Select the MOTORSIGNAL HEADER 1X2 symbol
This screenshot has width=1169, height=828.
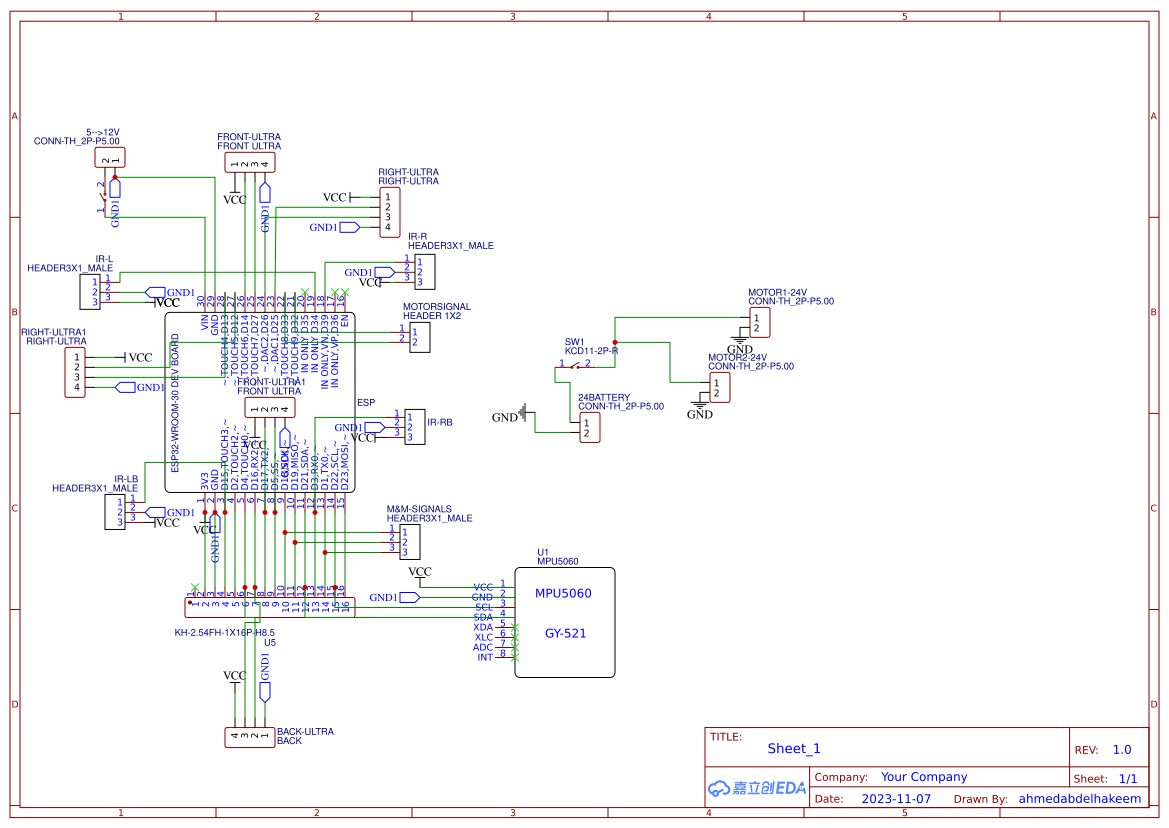pos(420,336)
